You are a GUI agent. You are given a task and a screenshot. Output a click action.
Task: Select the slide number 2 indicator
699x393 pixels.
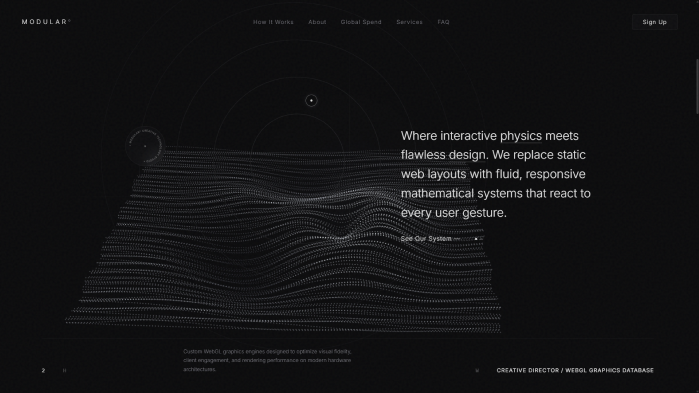pyautogui.click(x=43, y=370)
